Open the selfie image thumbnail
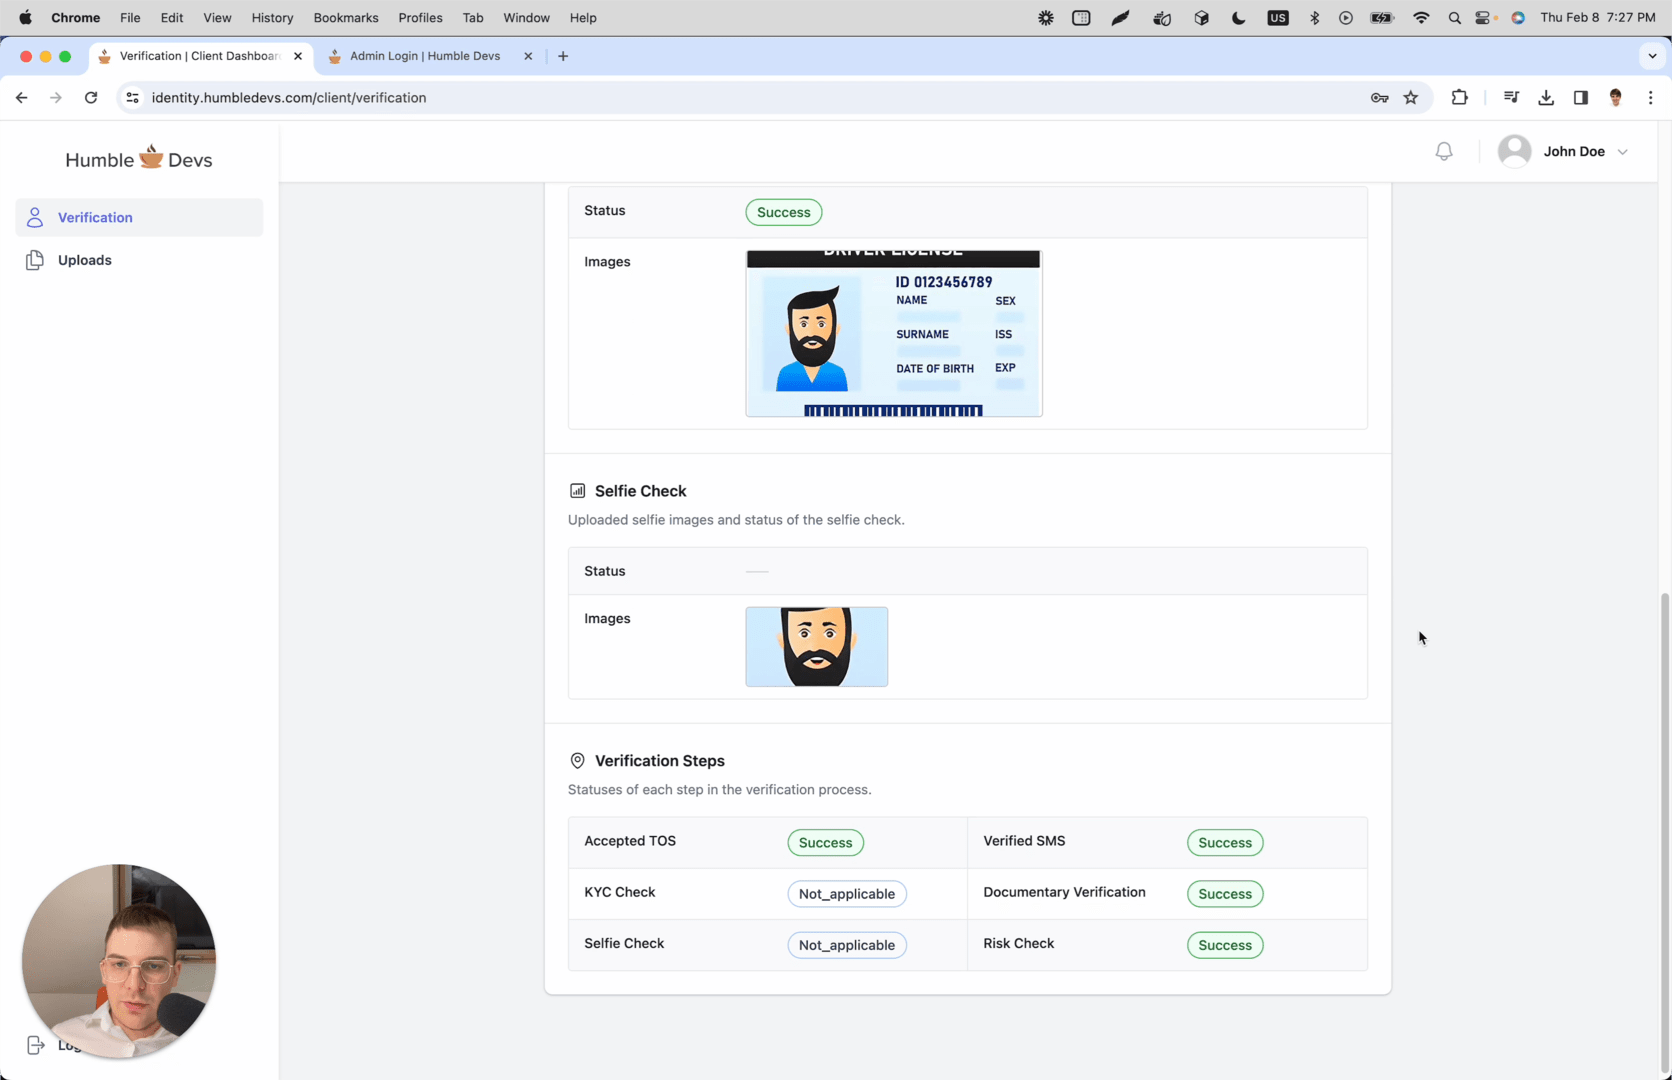Viewport: 1672px width, 1080px height. [817, 647]
